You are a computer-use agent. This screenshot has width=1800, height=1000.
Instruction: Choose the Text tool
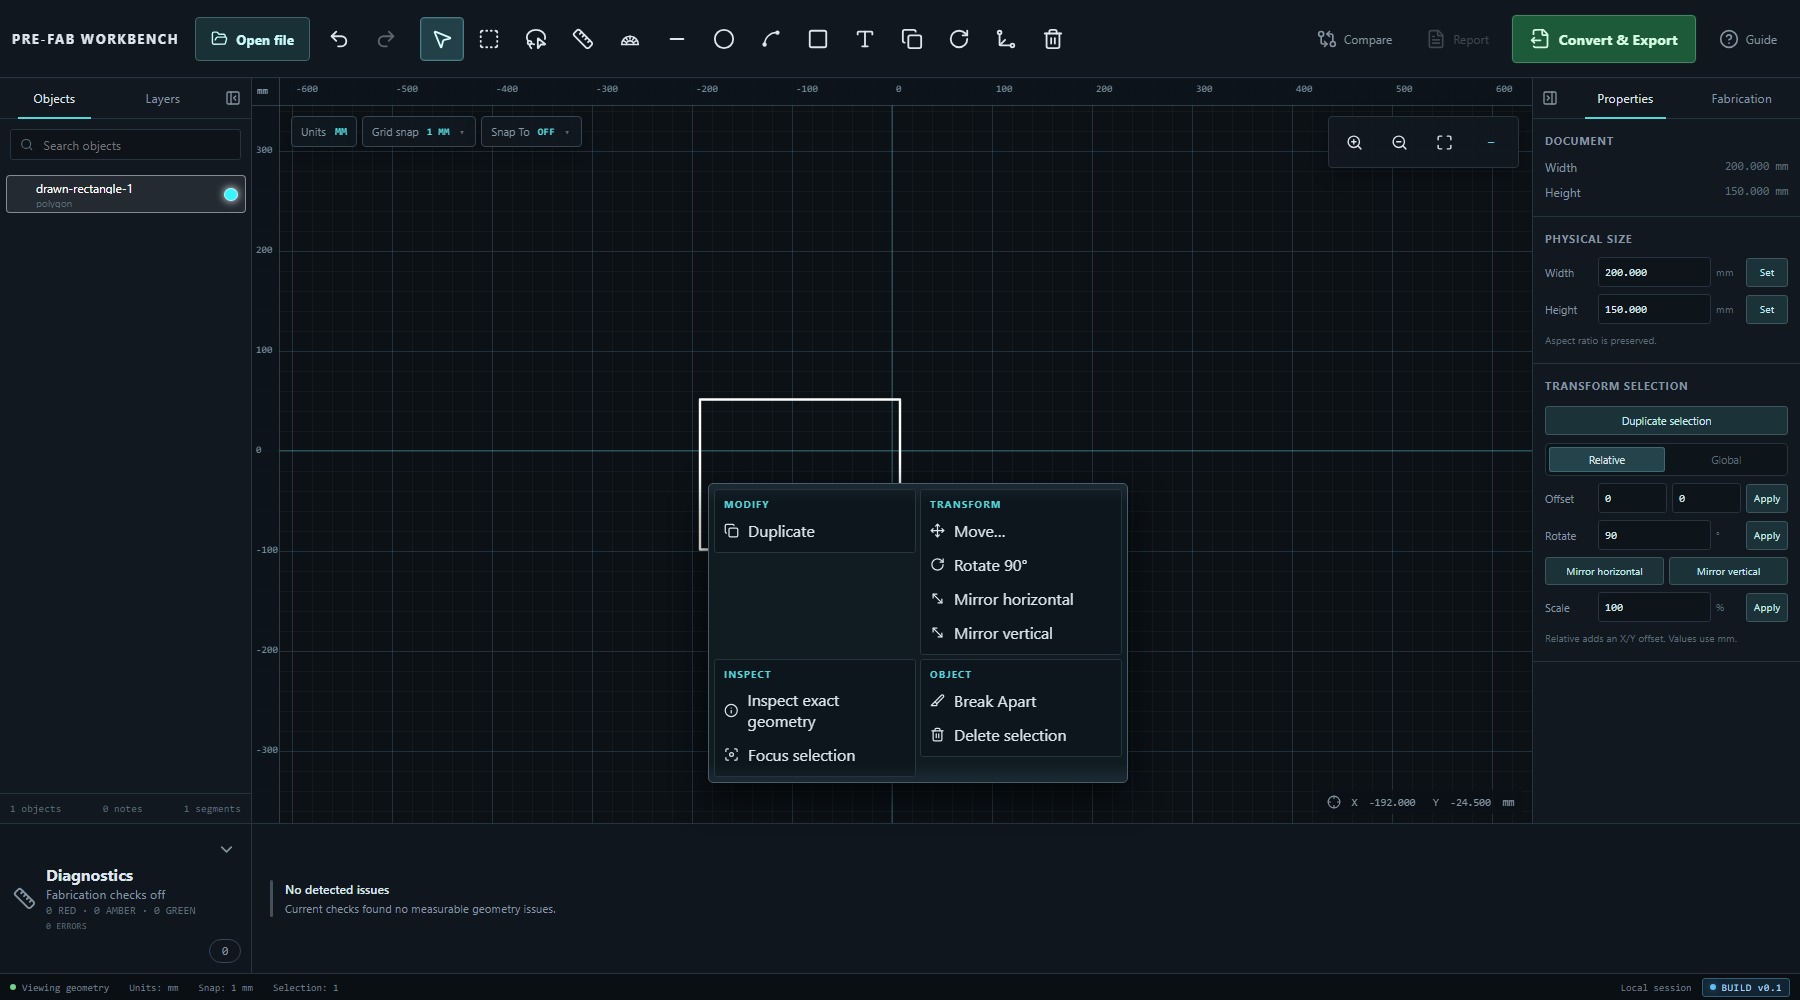coord(865,39)
